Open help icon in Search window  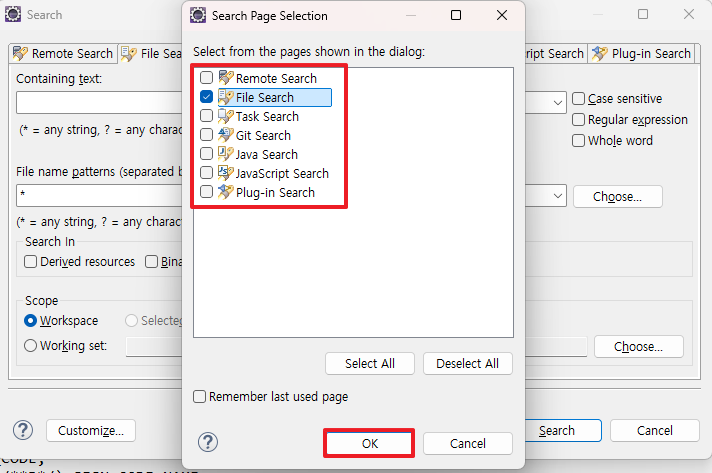tap(23, 430)
